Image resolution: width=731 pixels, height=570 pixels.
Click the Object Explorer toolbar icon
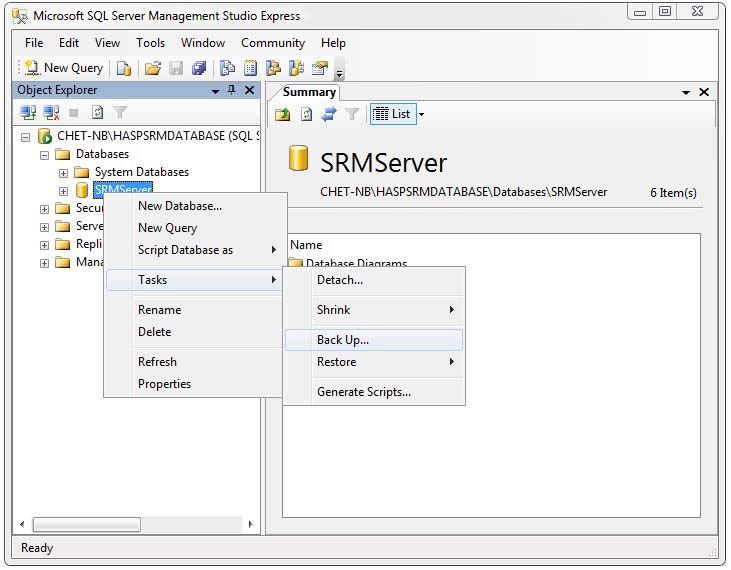tap(273, 68)
